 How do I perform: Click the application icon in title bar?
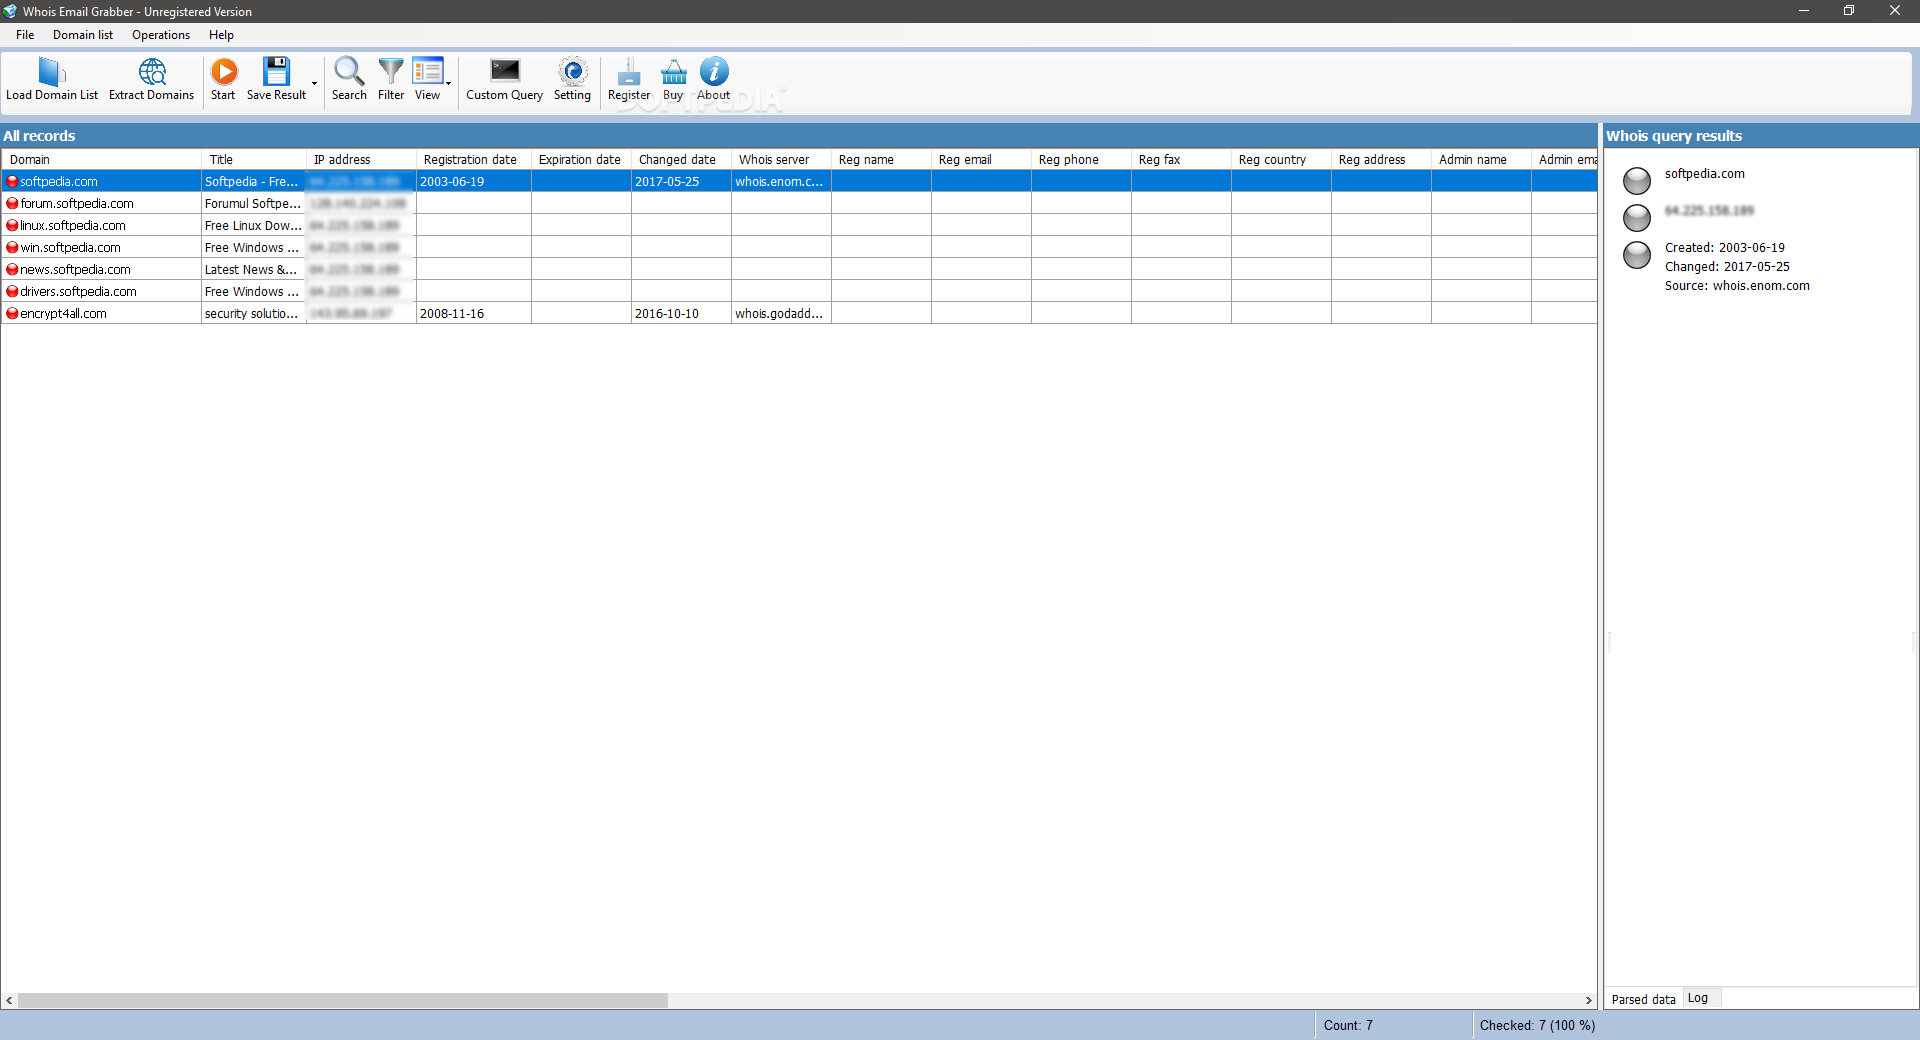(x=10, y=11)
